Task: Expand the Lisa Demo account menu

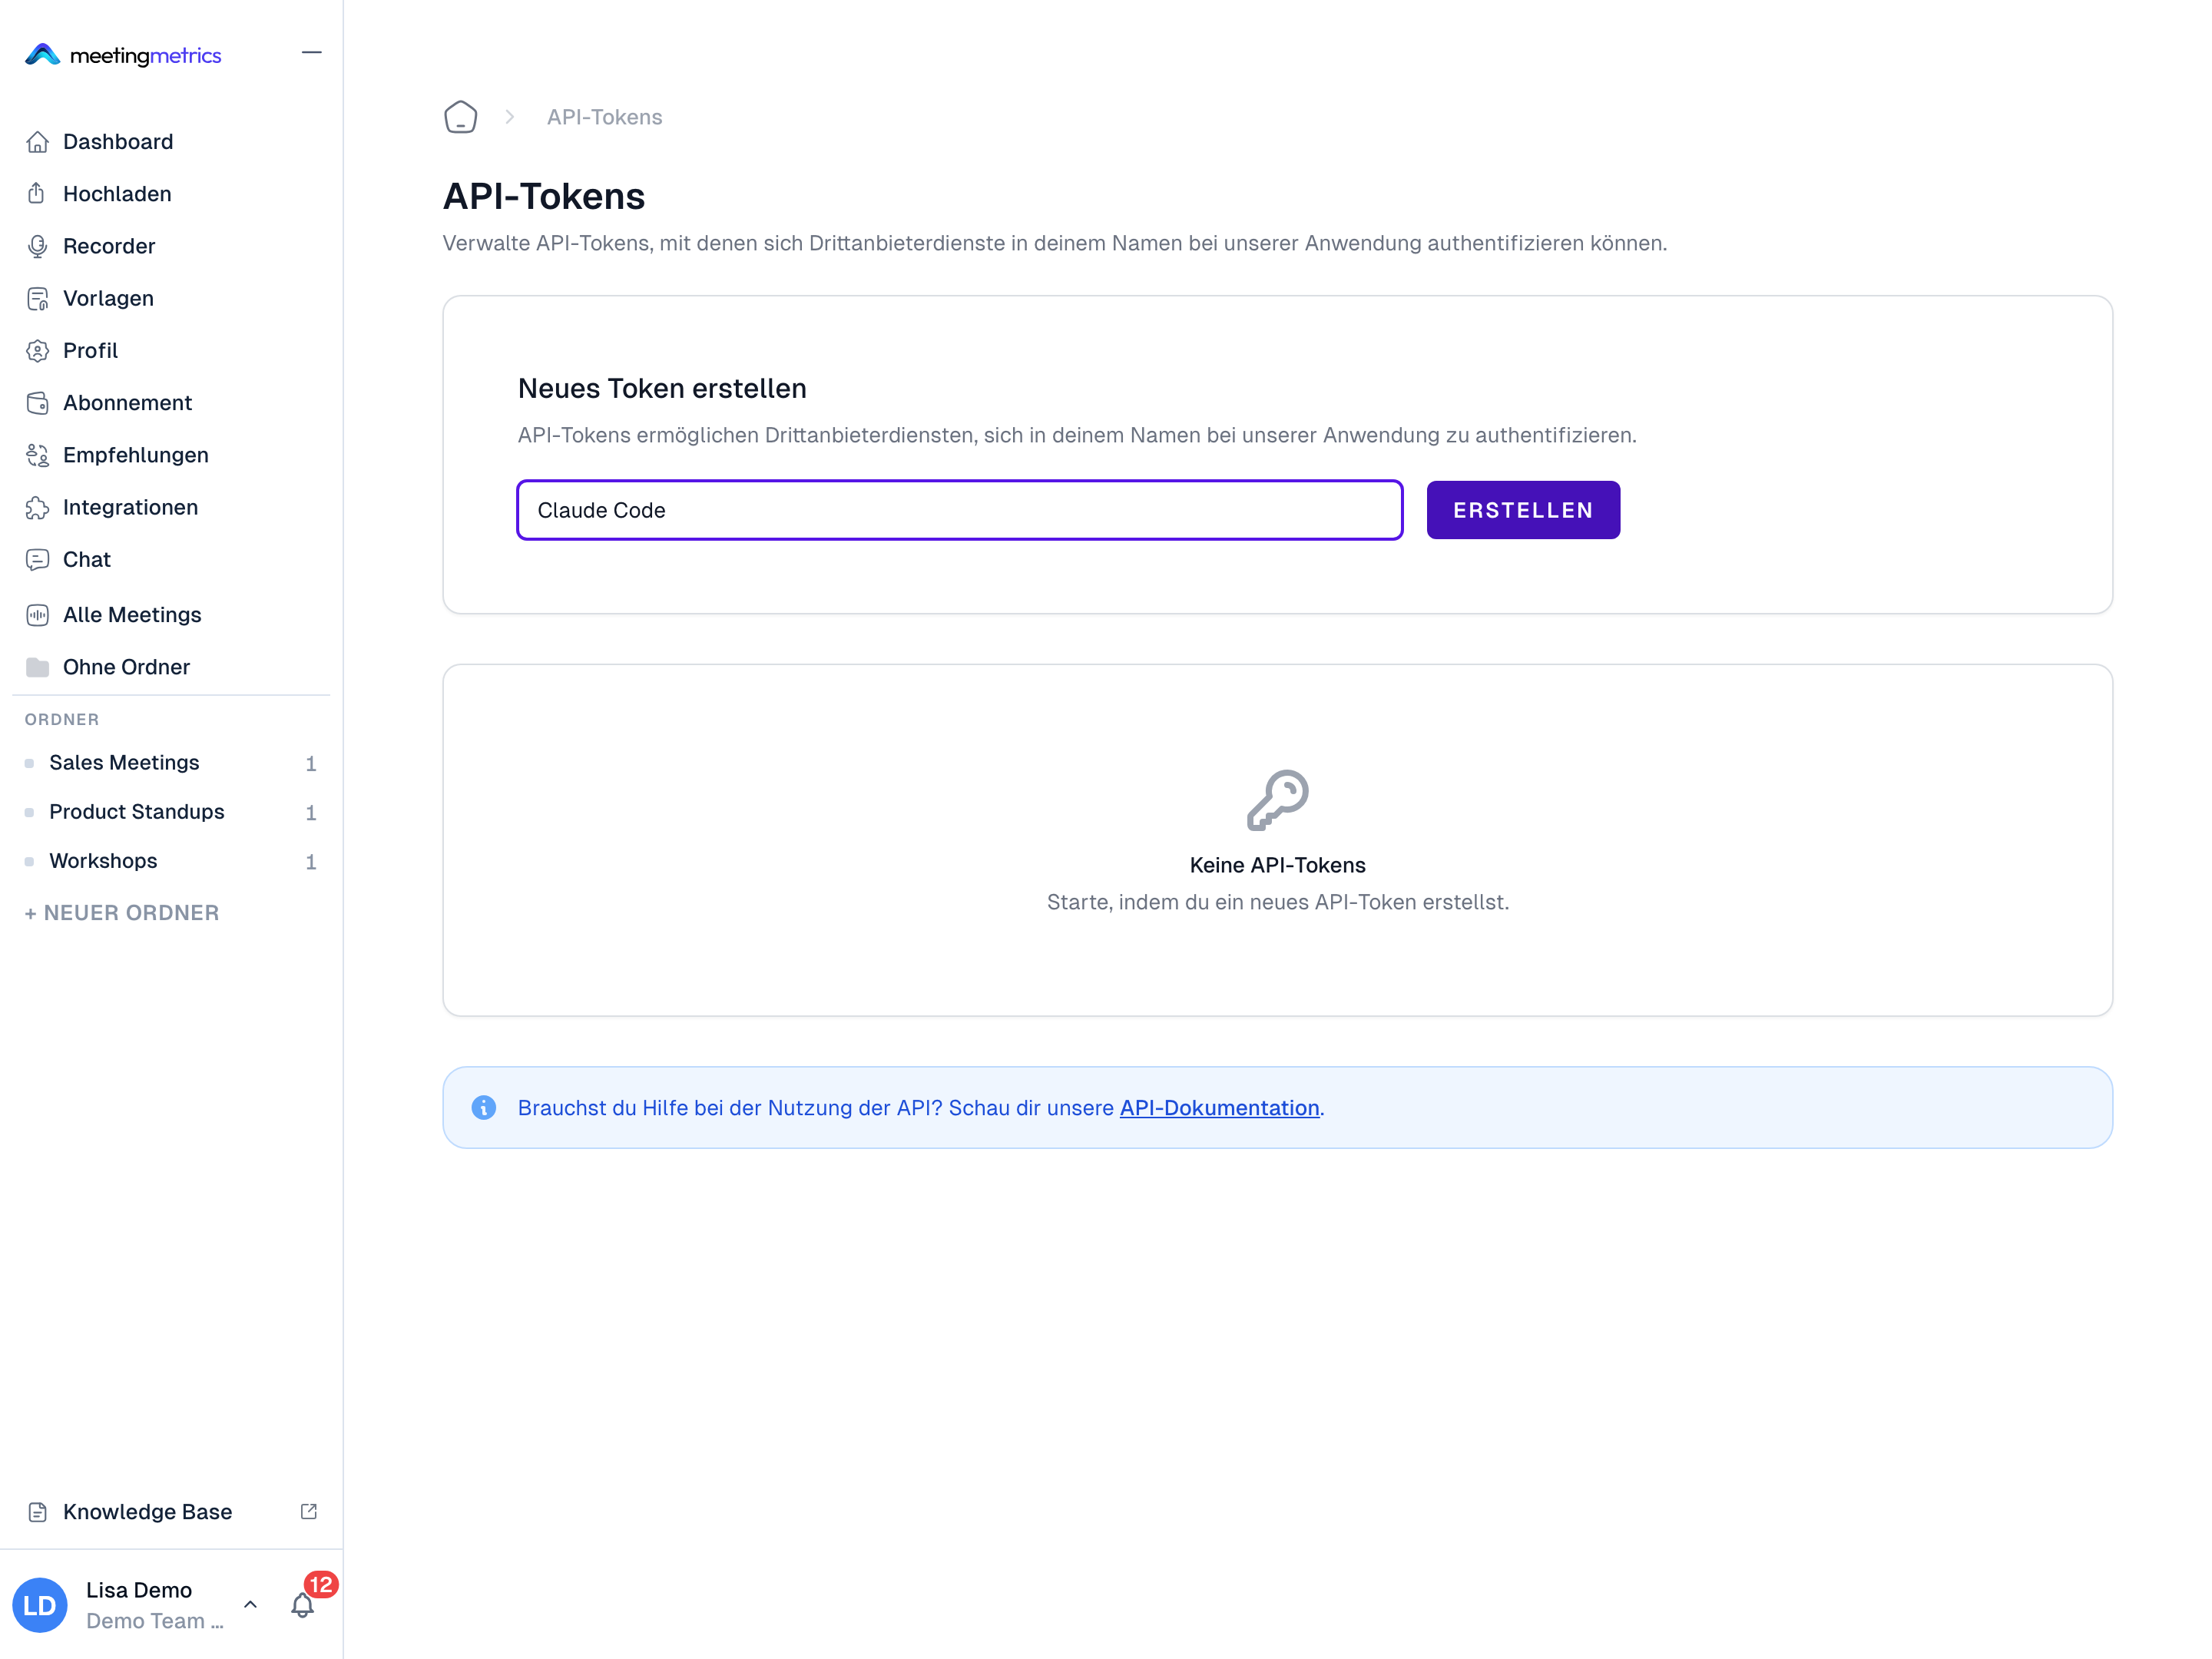Action: coord(251,1604)
